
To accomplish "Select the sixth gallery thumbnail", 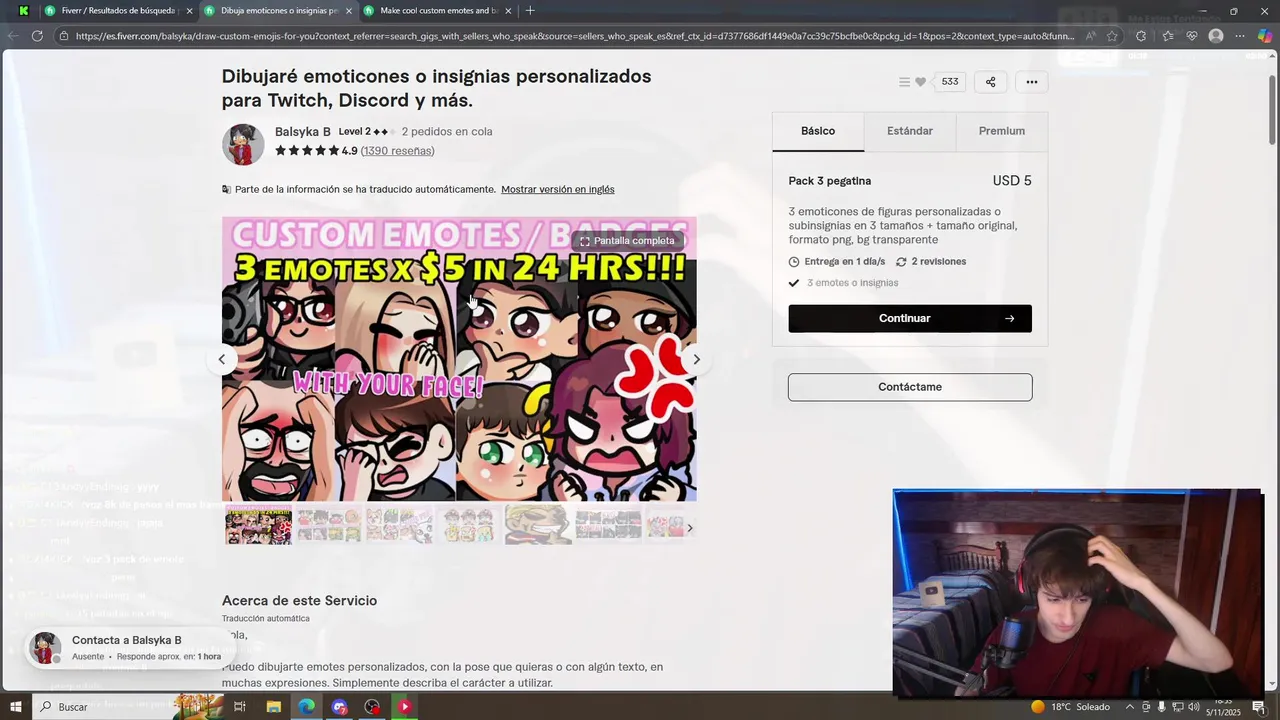I will click(x=608, y=524).
